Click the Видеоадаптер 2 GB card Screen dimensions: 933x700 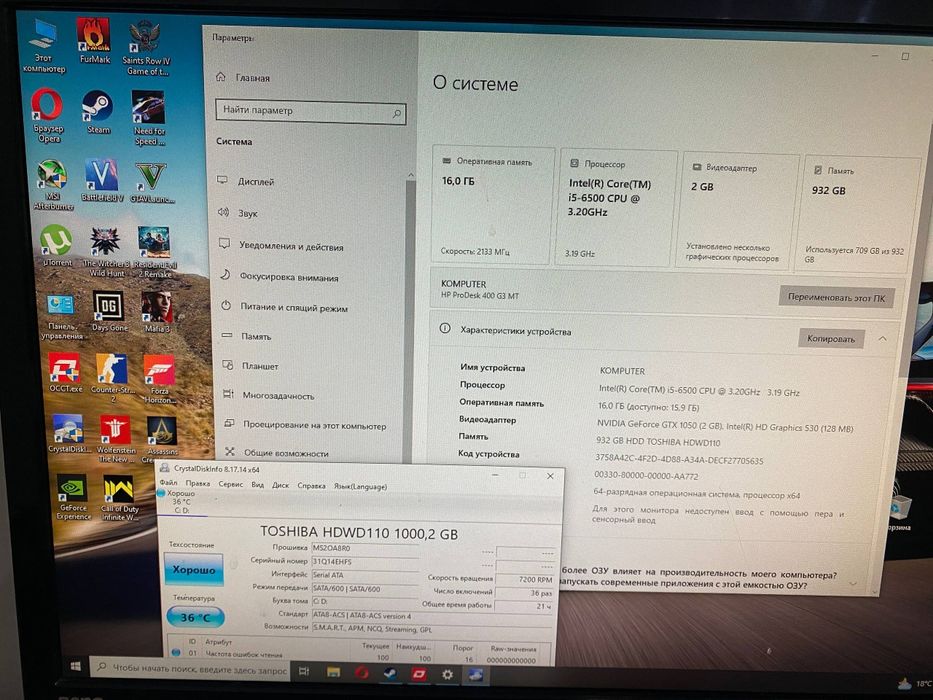739,211
